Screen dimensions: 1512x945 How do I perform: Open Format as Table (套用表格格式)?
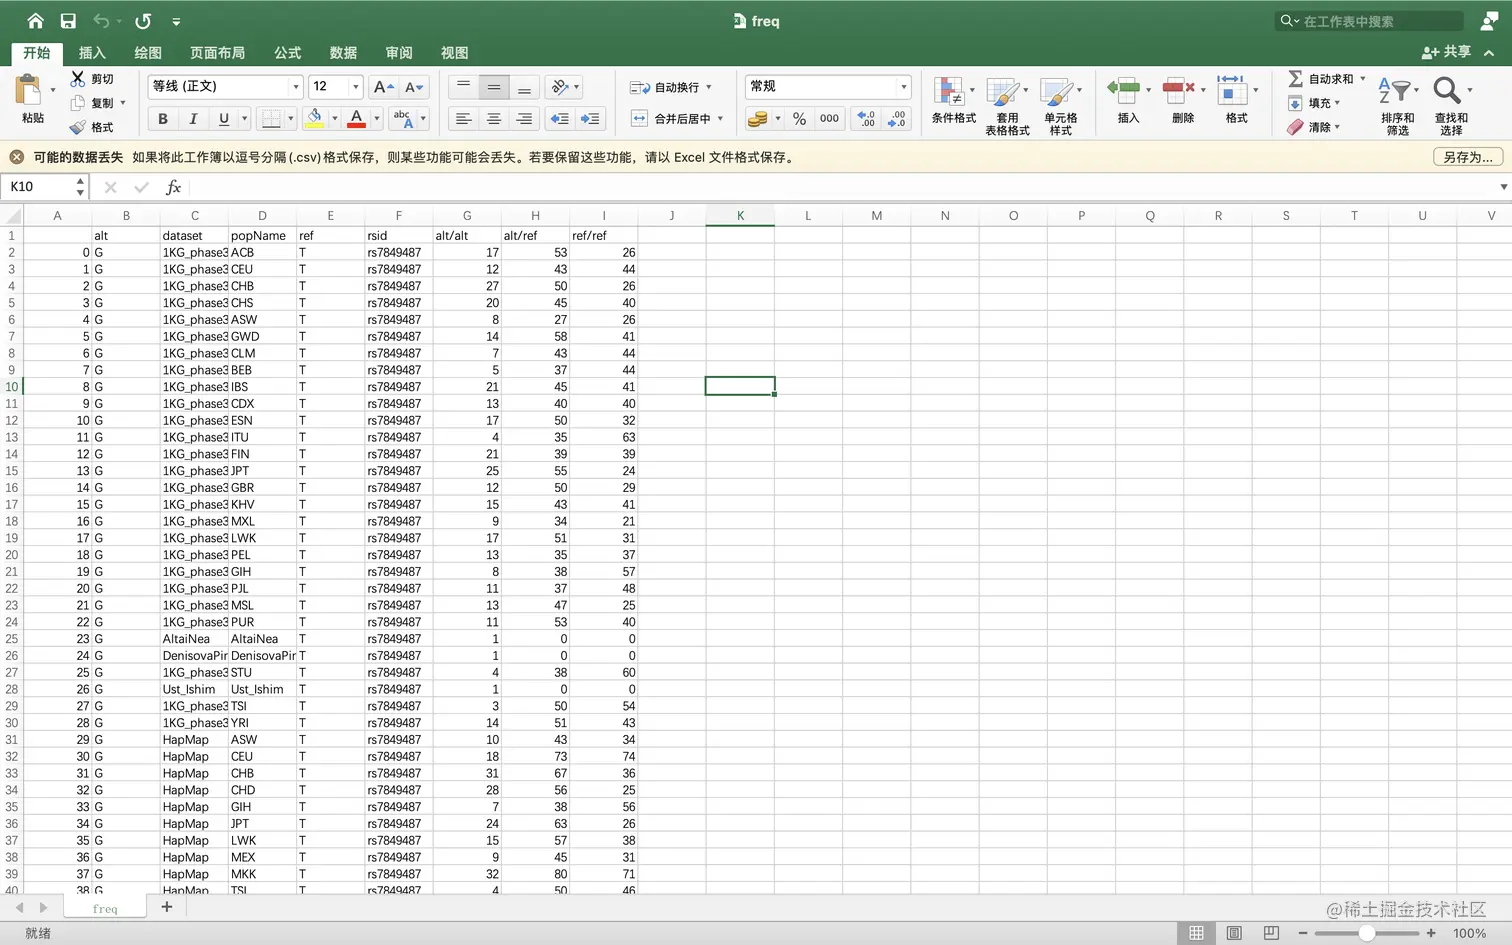(1007, 106)
